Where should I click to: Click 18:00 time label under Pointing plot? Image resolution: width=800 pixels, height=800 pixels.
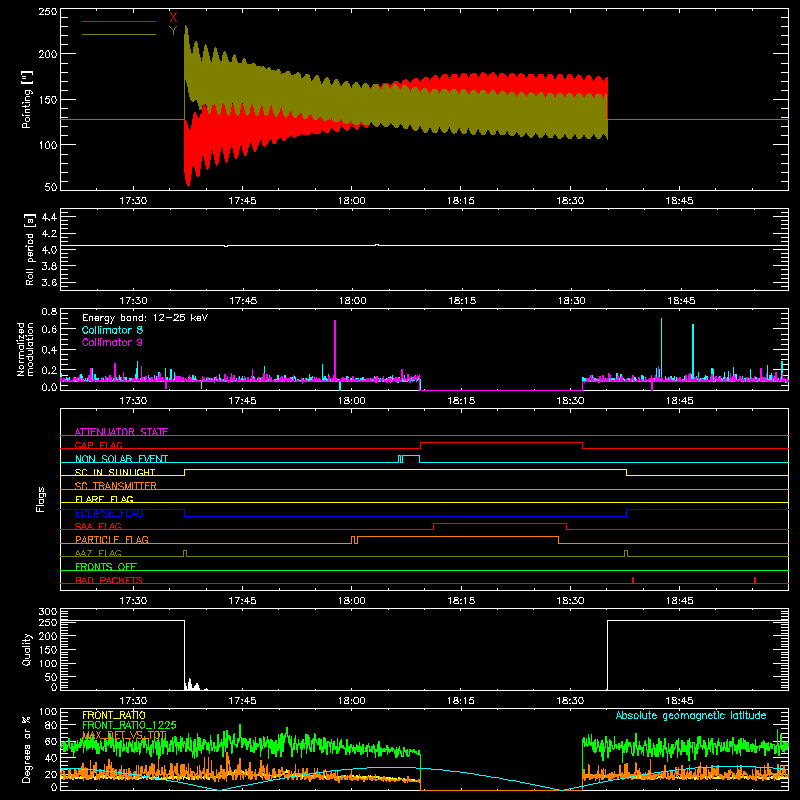tap(352, 201)
